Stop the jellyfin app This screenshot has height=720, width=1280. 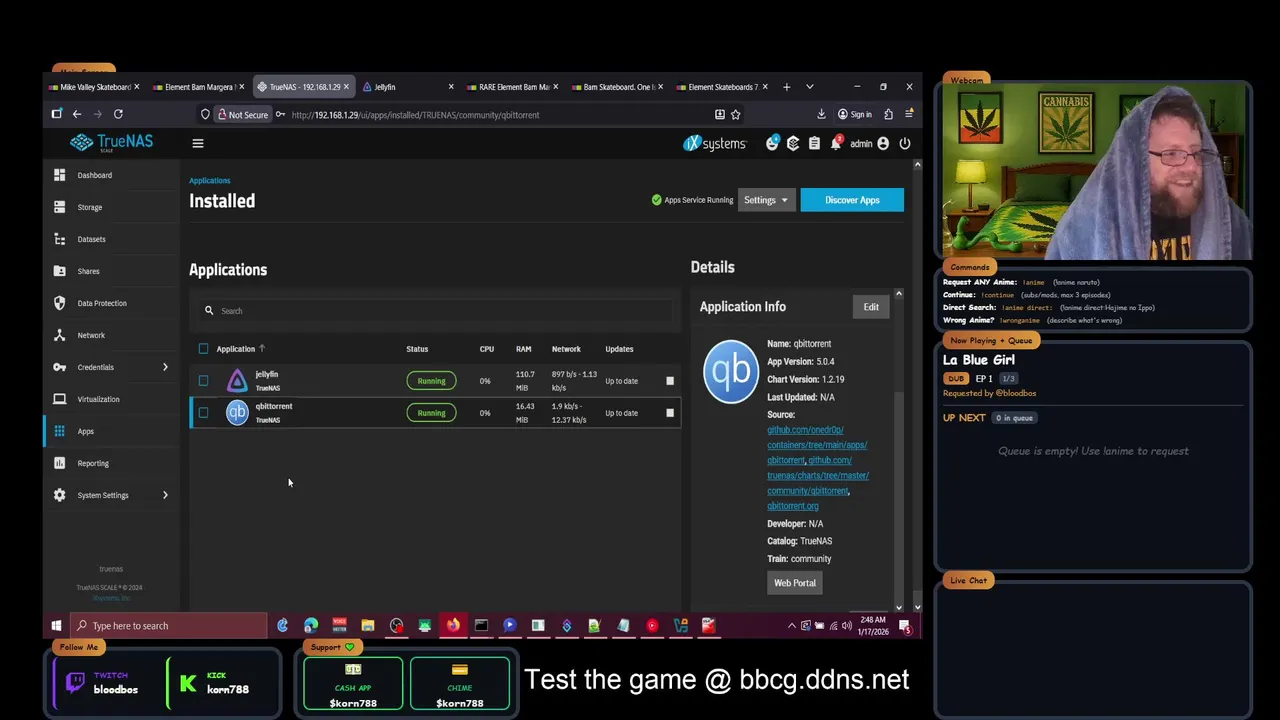[670, 381]
